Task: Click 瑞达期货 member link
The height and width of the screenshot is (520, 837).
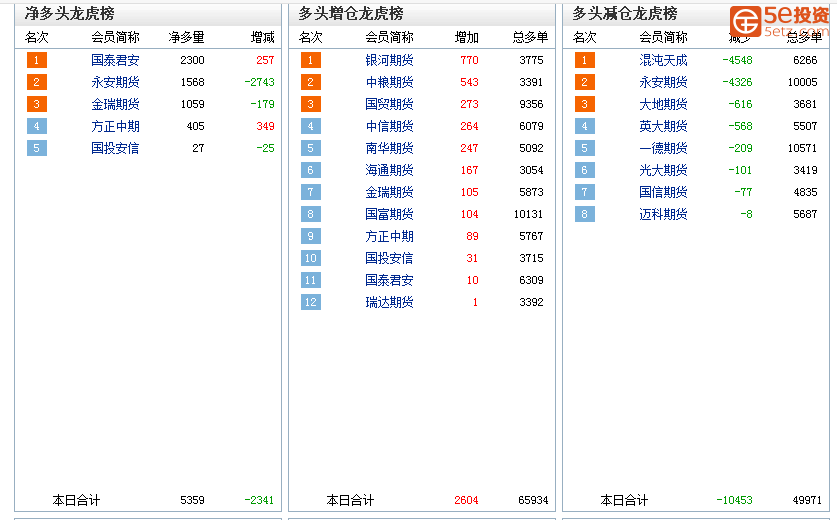Action: tap(389, 302)
